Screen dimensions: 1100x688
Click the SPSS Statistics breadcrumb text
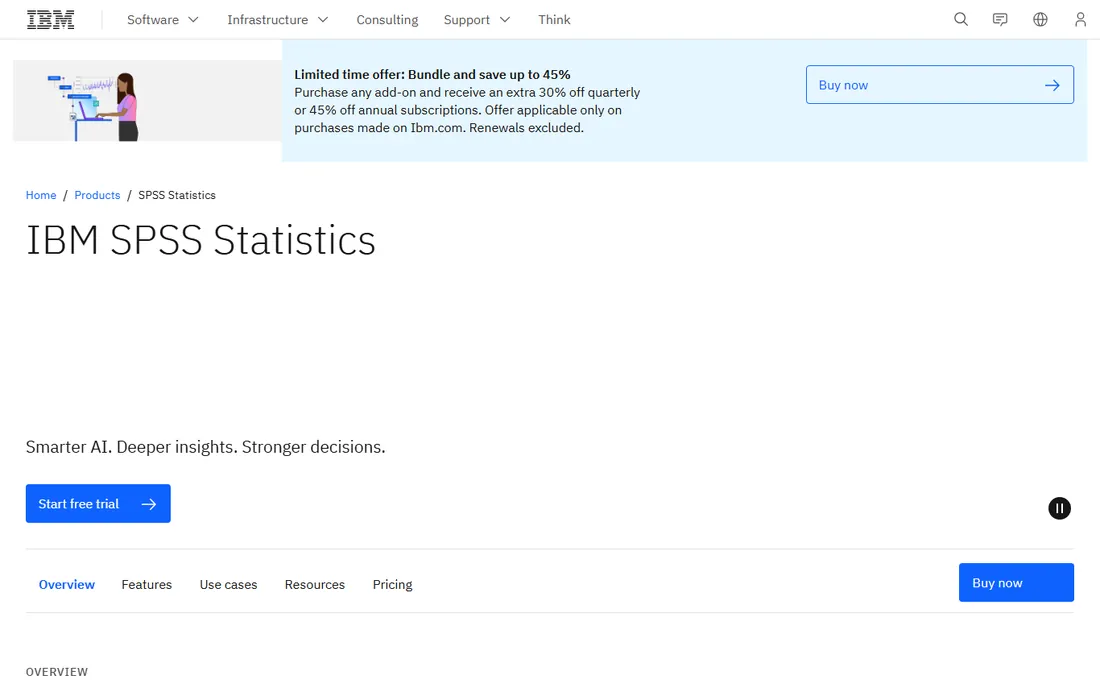[x=177, y=195]
